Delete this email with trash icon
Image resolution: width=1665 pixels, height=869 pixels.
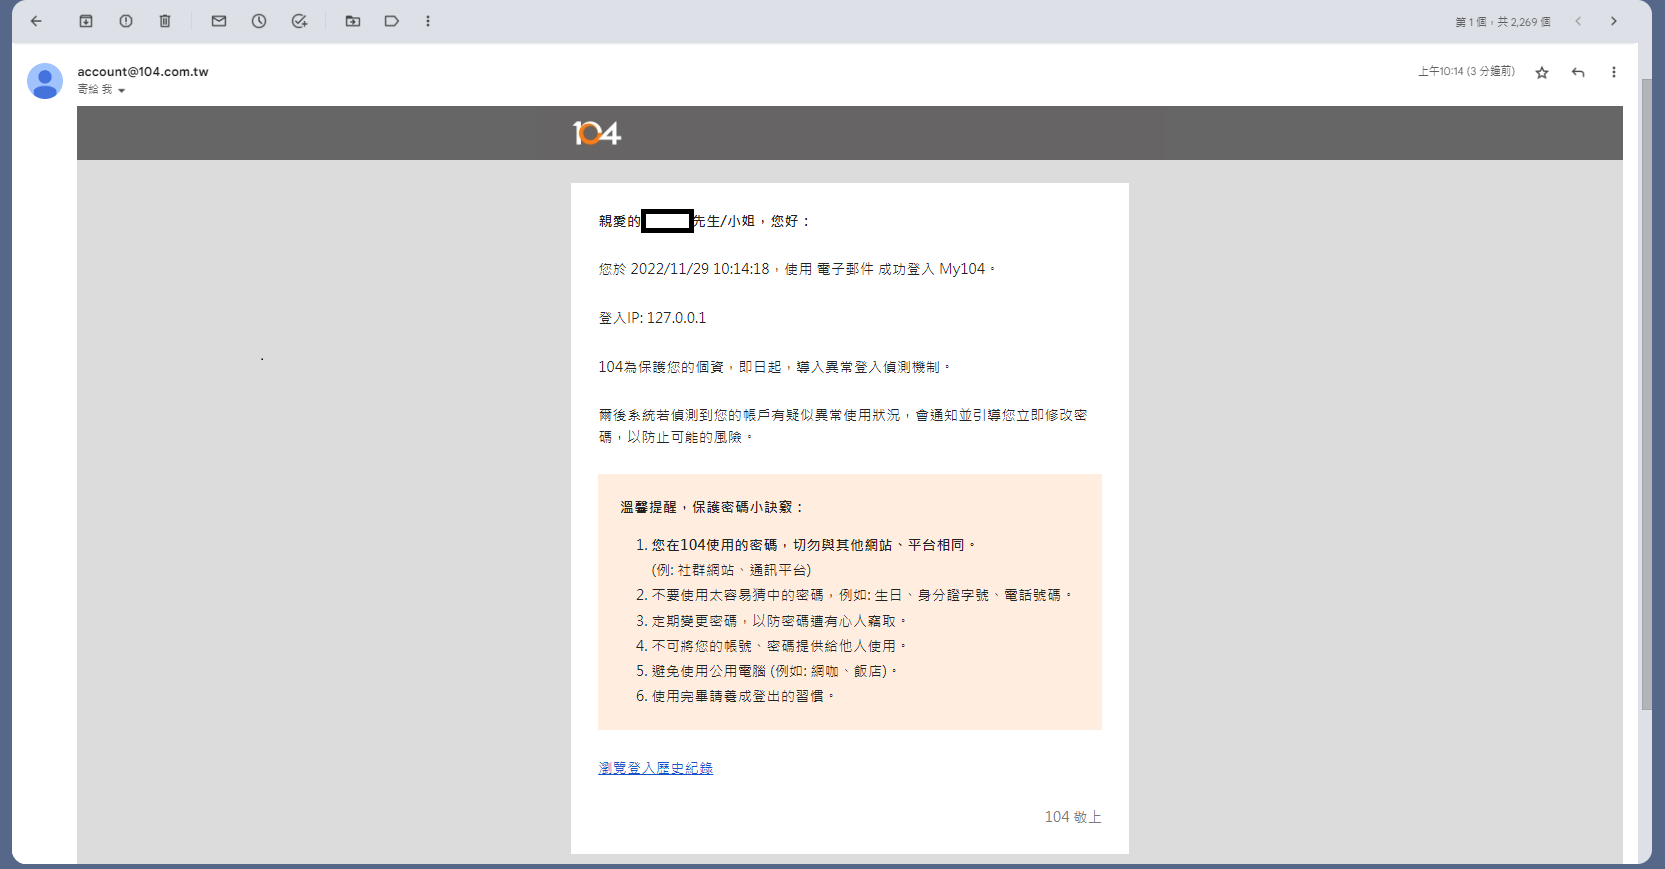tap(165, 21)
